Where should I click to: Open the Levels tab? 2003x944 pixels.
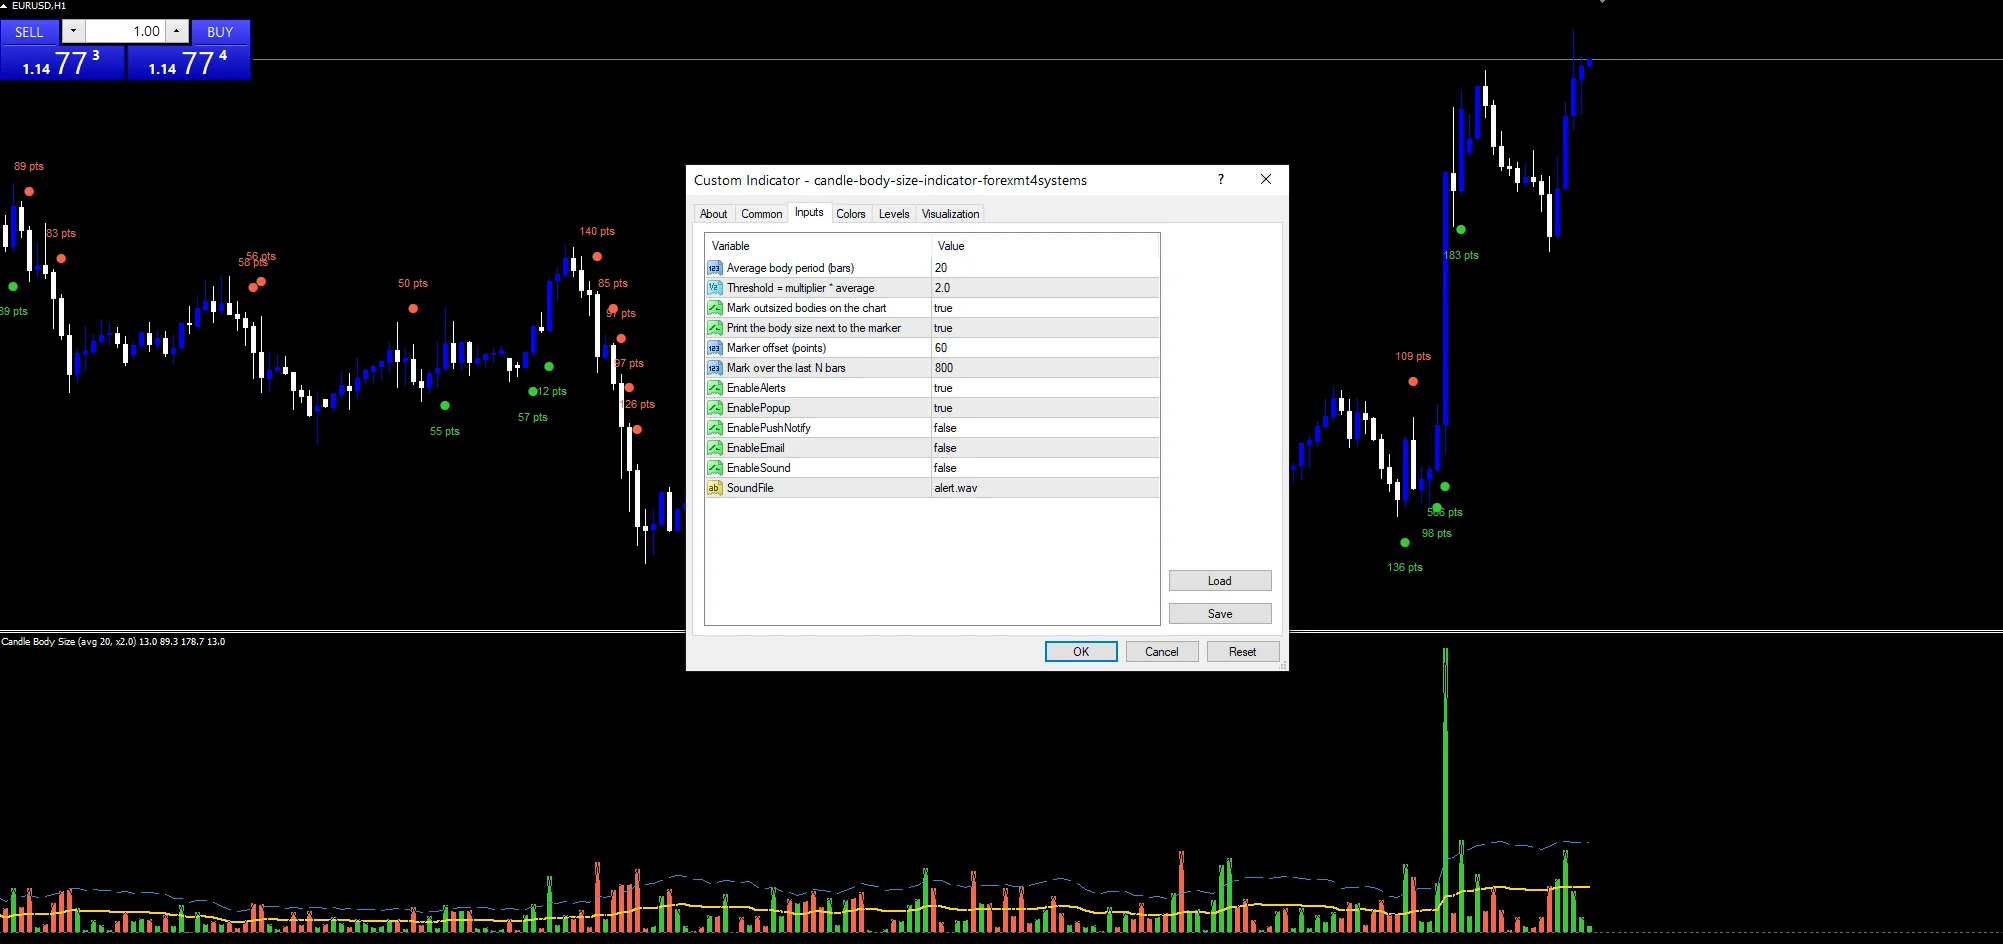[x=894, y=214]
